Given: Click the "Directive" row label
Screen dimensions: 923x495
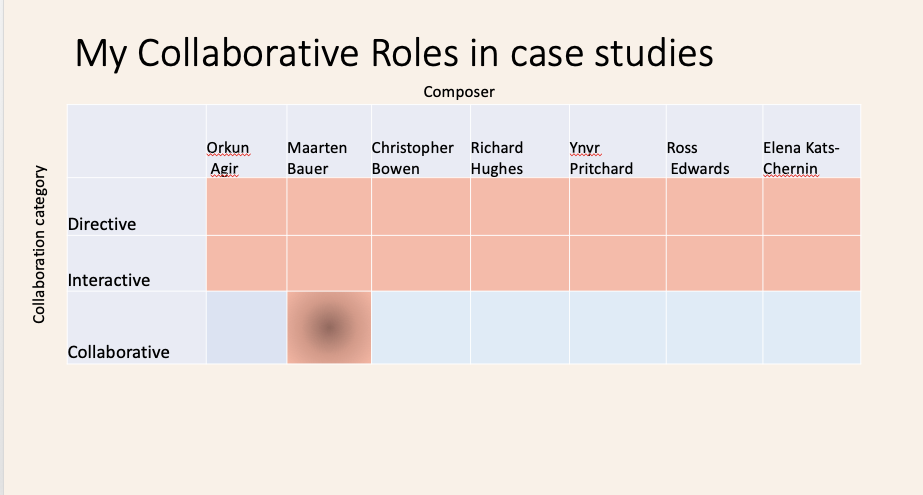Looking at the screenshot, I should (x=102, y=224).
